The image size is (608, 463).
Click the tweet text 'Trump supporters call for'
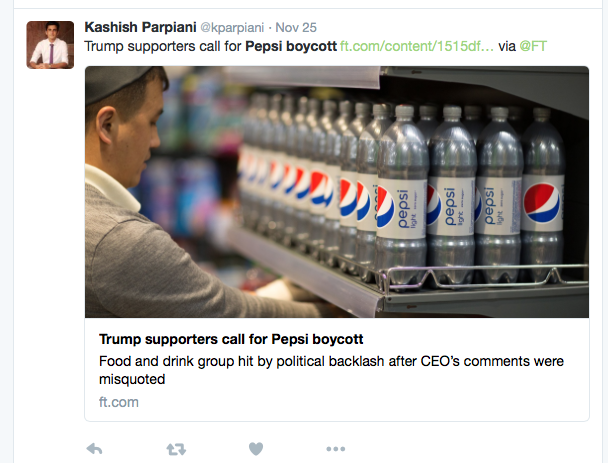[x=163, y=46]
